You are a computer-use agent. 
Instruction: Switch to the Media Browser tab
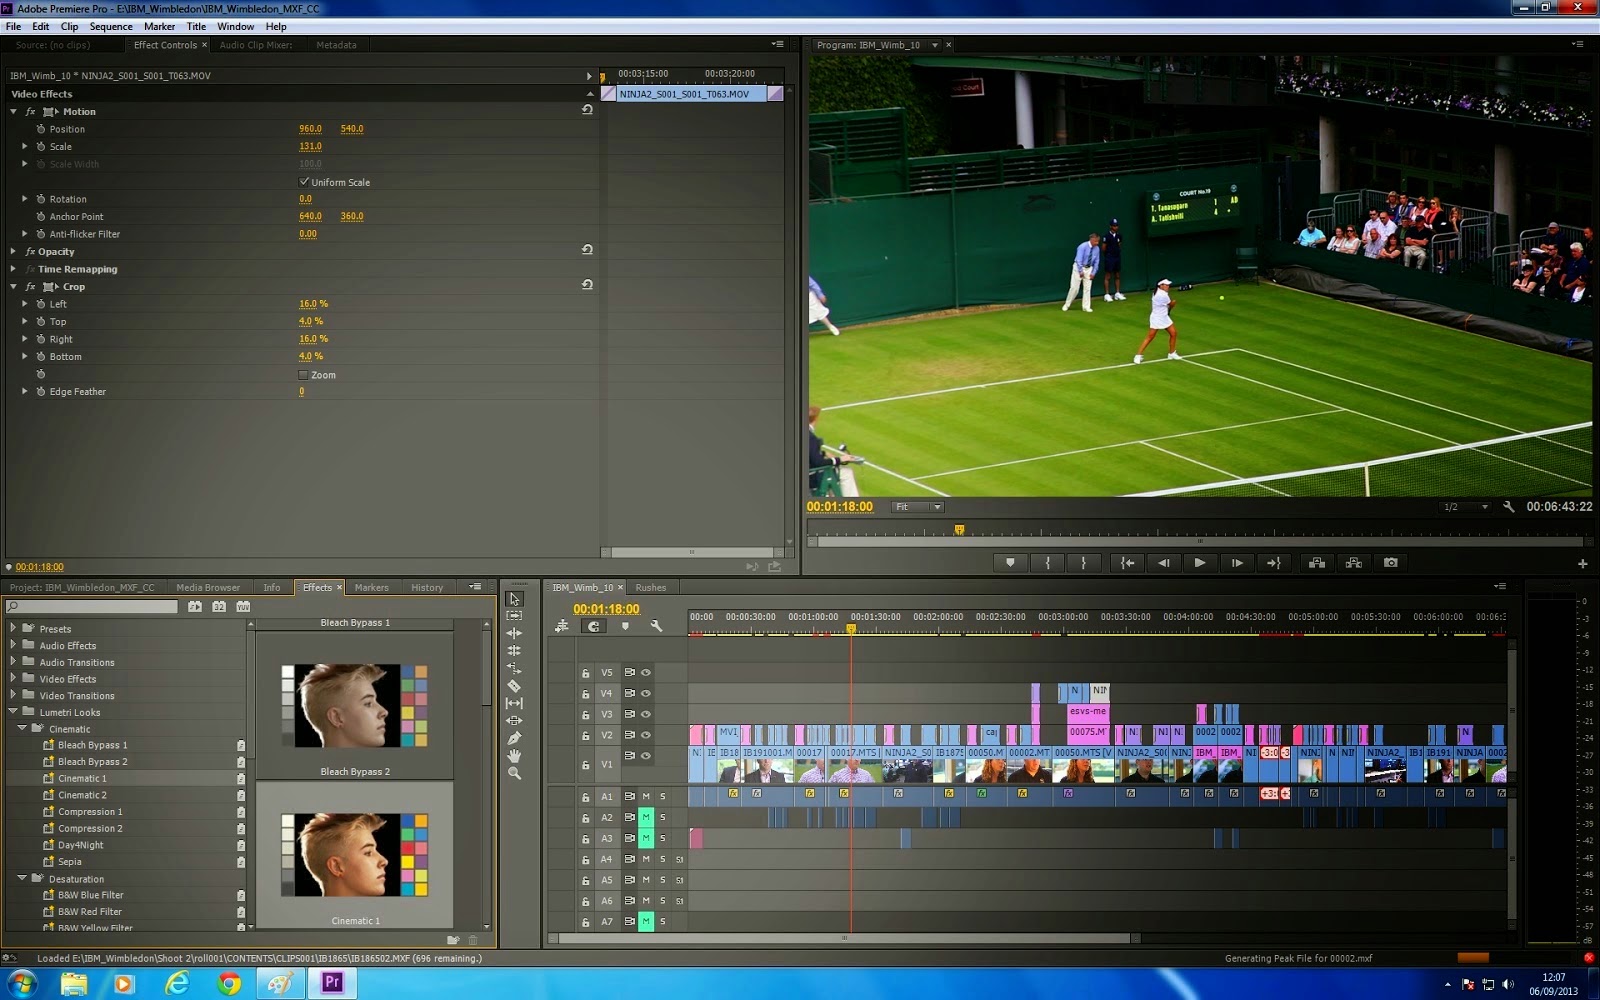point(208,588)
